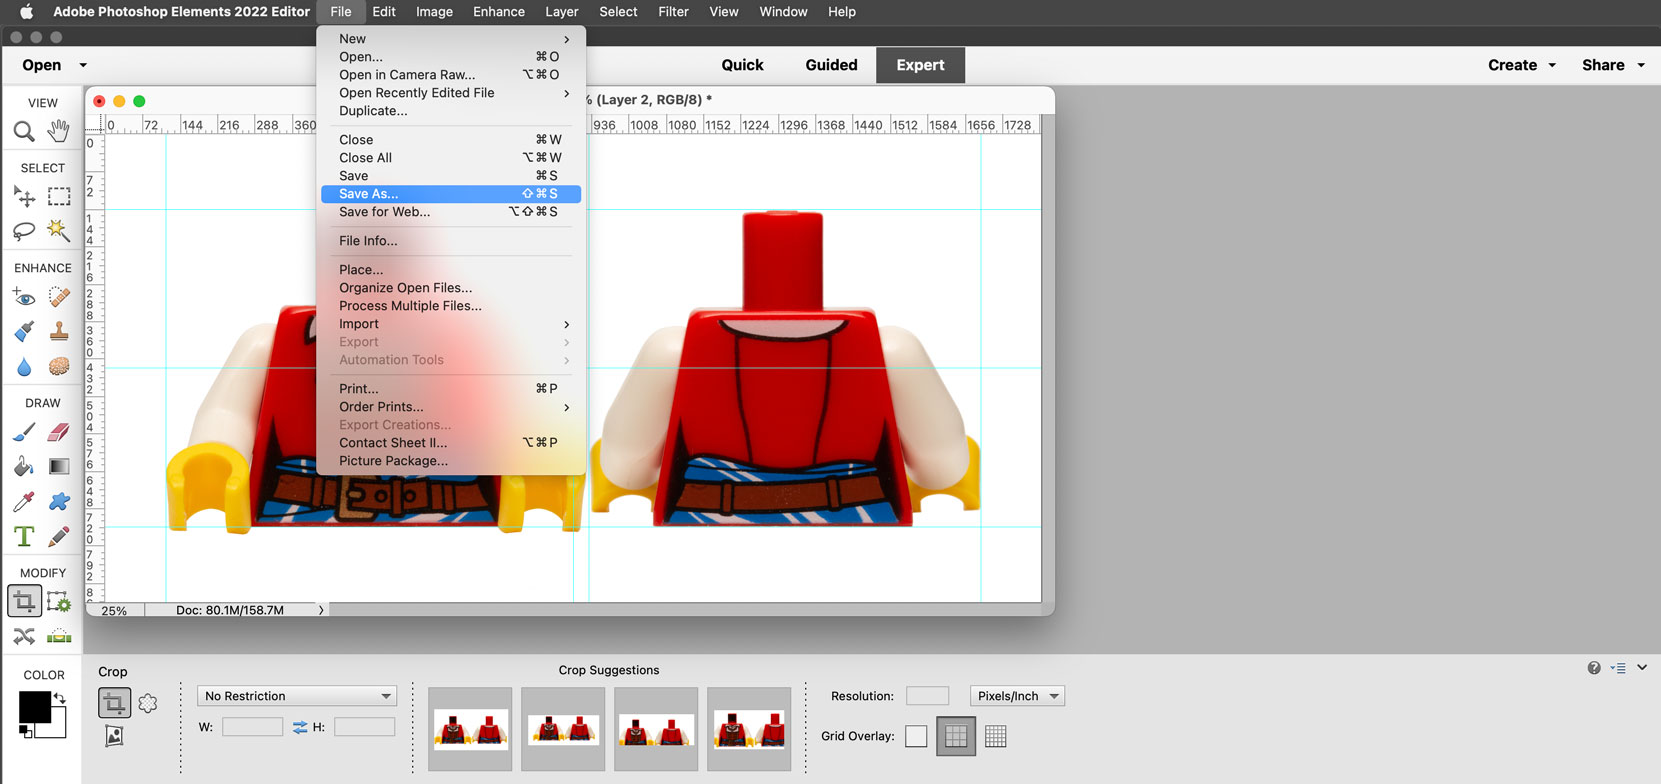1661x784 pixels.
Task: Reset default foreground and background colors
Action: [25, 733]
